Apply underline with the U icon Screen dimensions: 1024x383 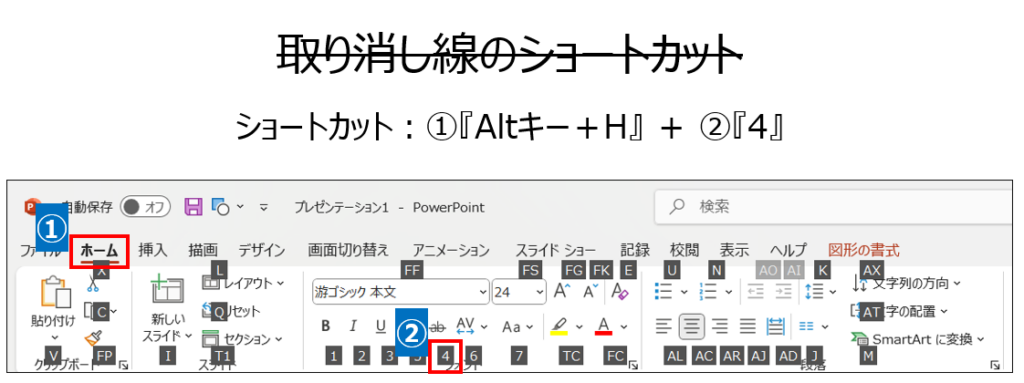point(381,325)
